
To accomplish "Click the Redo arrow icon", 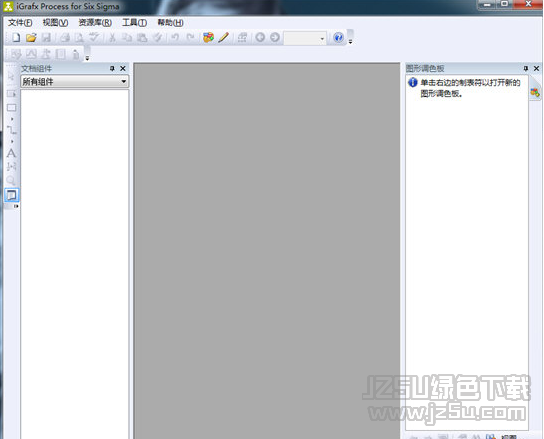I will pyautogui.click(x=190, y=37).
